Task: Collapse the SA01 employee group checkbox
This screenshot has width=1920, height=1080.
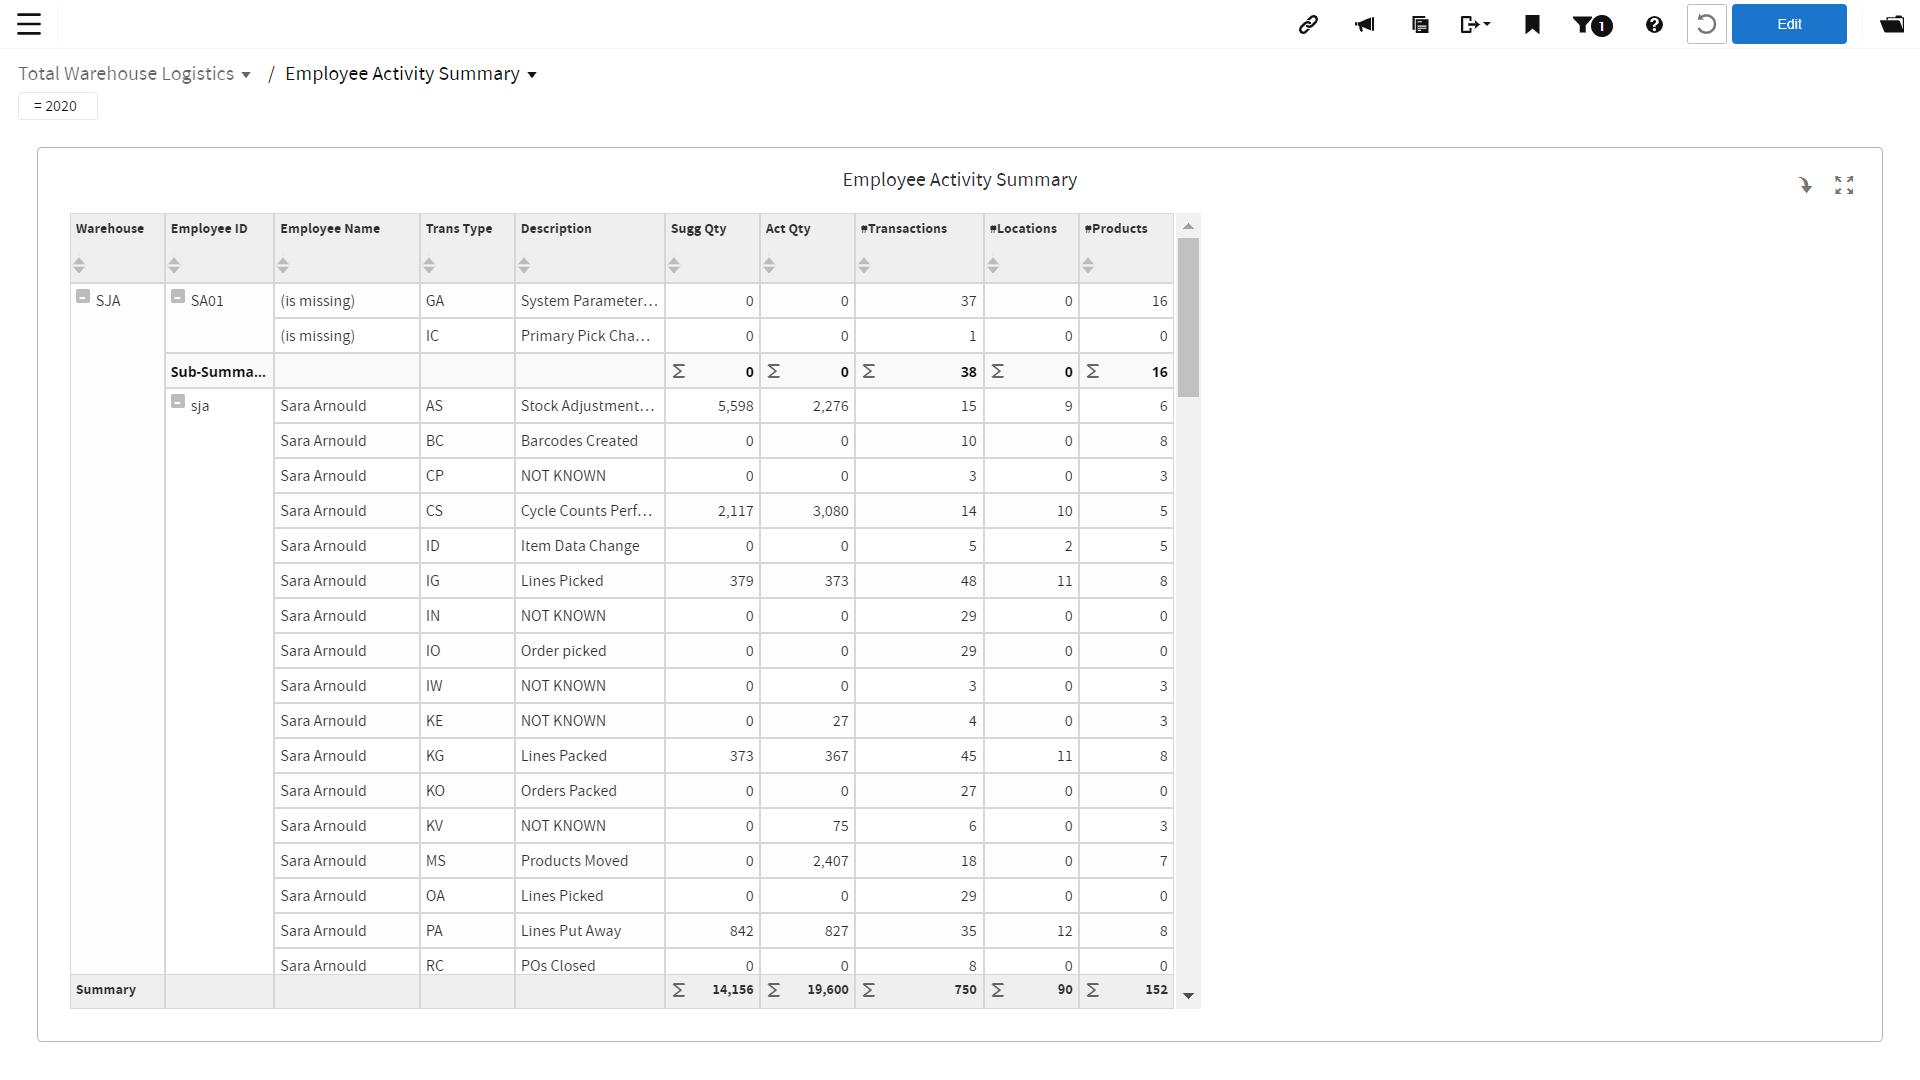Action: pyautogui.click(x=178, y=296)
